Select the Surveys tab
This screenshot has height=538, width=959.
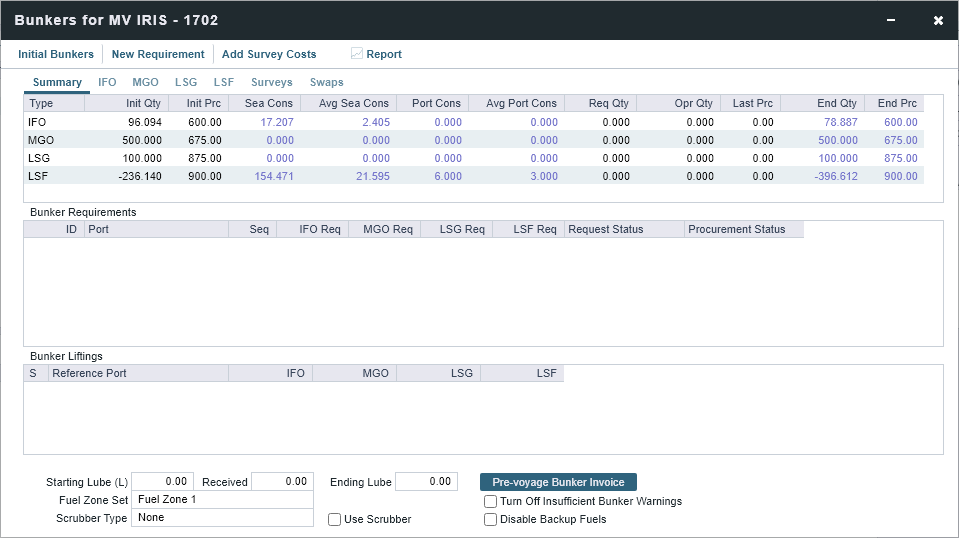click(271, 82)
